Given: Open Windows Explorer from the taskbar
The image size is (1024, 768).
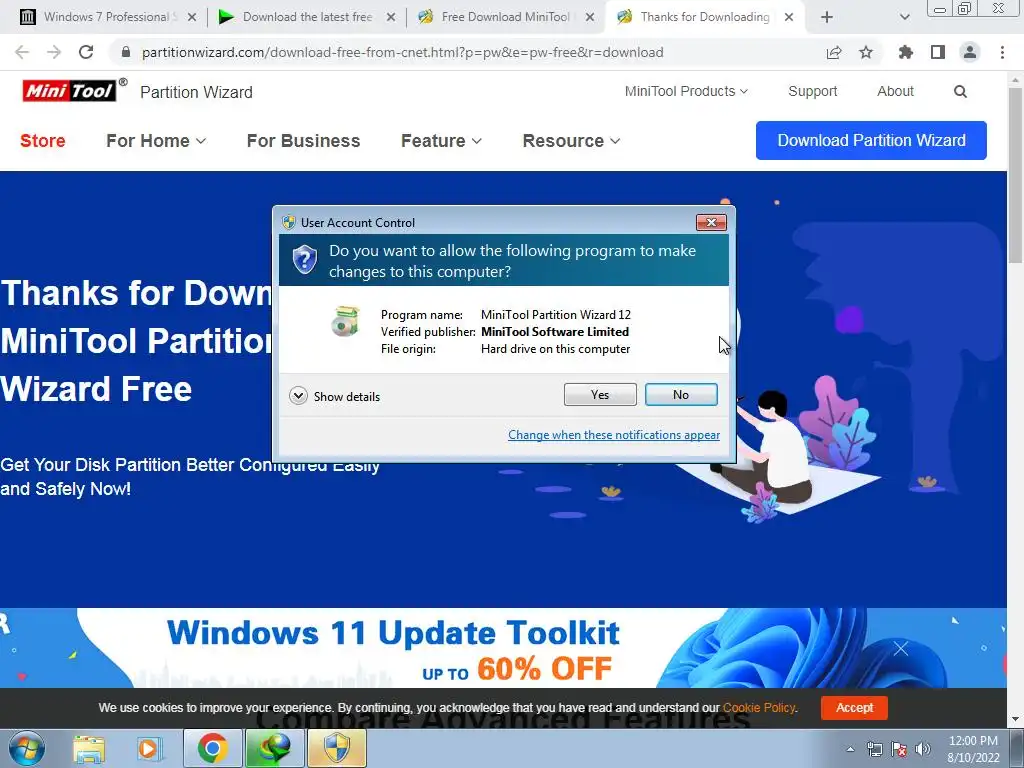Looking at the screenshot, I should point(89,748).
